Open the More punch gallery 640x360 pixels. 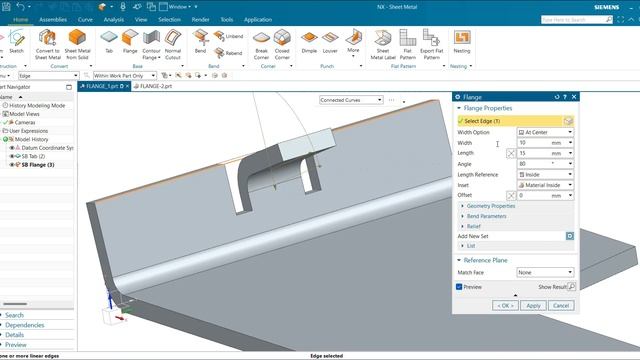click(x=353, y=42)
